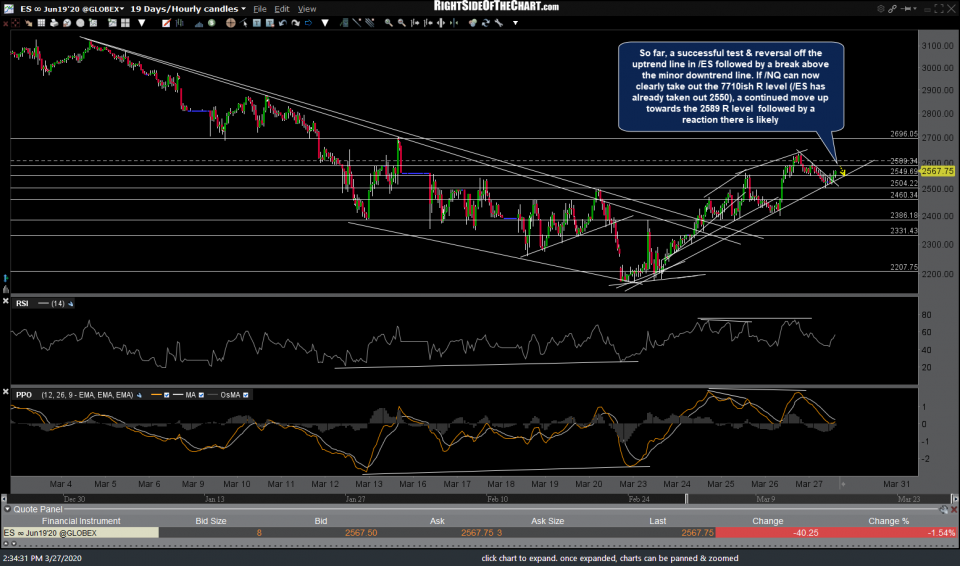The height and width of the screenshot is (566, 960).
Task: Click the refresh chart icon
Action: coord(486,23)
